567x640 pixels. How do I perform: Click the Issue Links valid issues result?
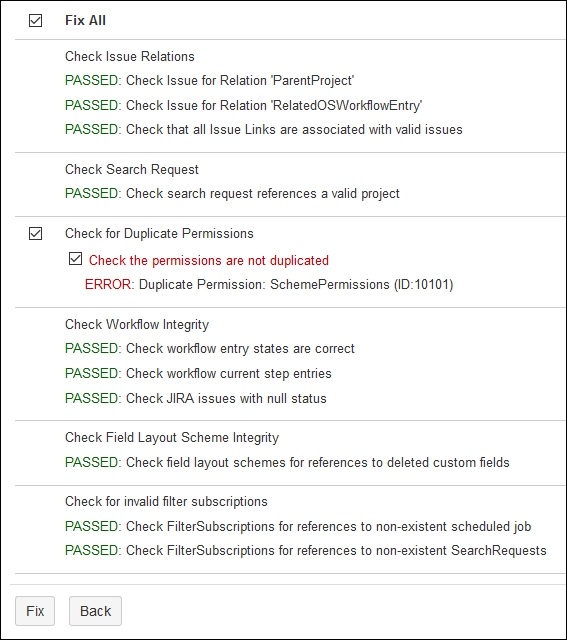(264, 129)
